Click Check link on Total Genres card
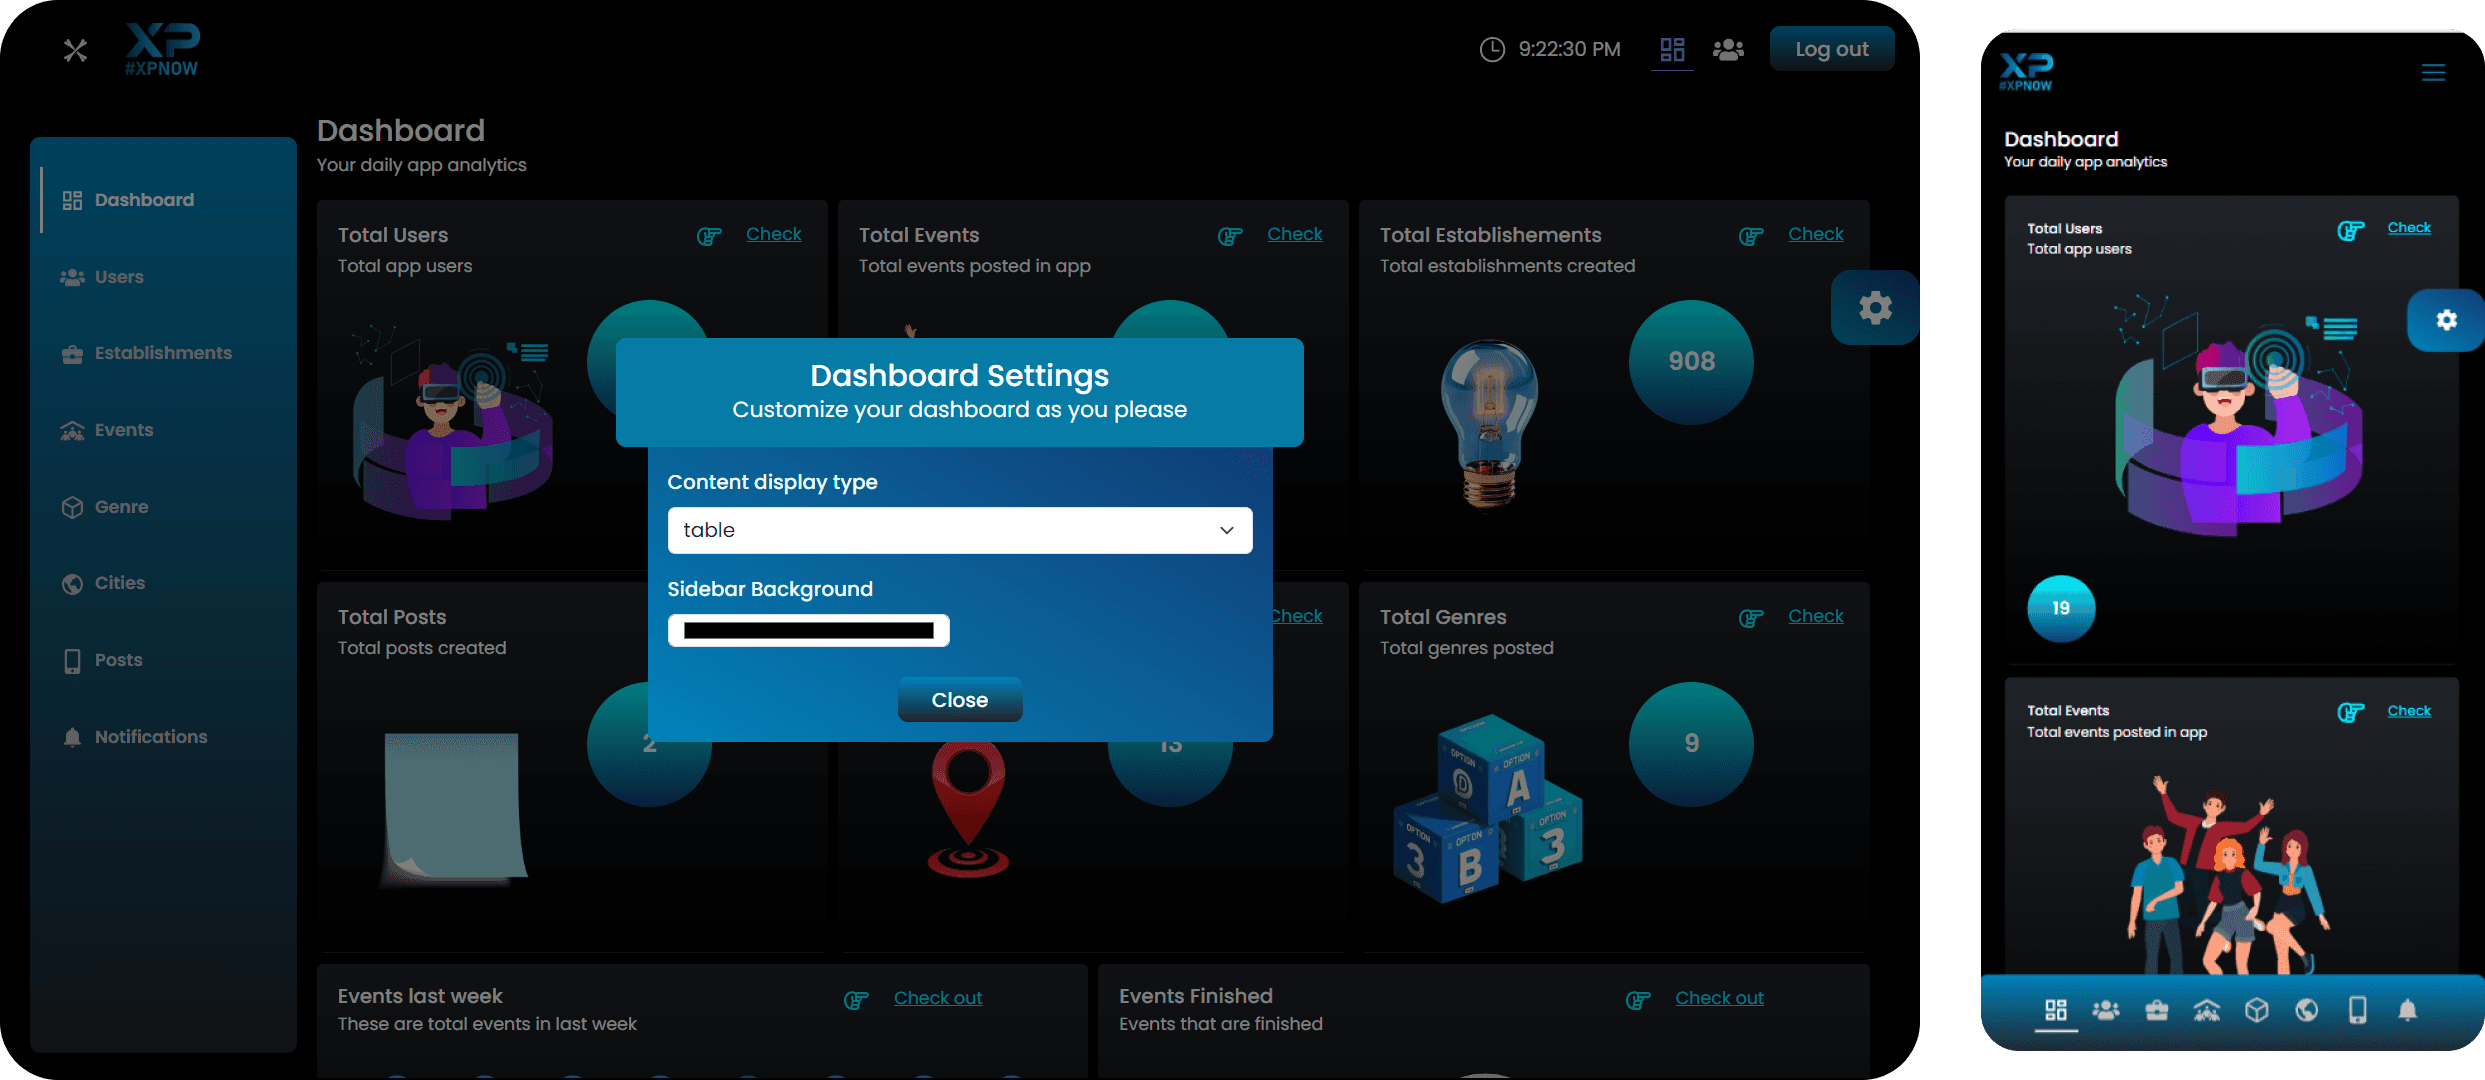Image resolution: width=2485 pixels, height=1080 pixels. coord(1815,616)
